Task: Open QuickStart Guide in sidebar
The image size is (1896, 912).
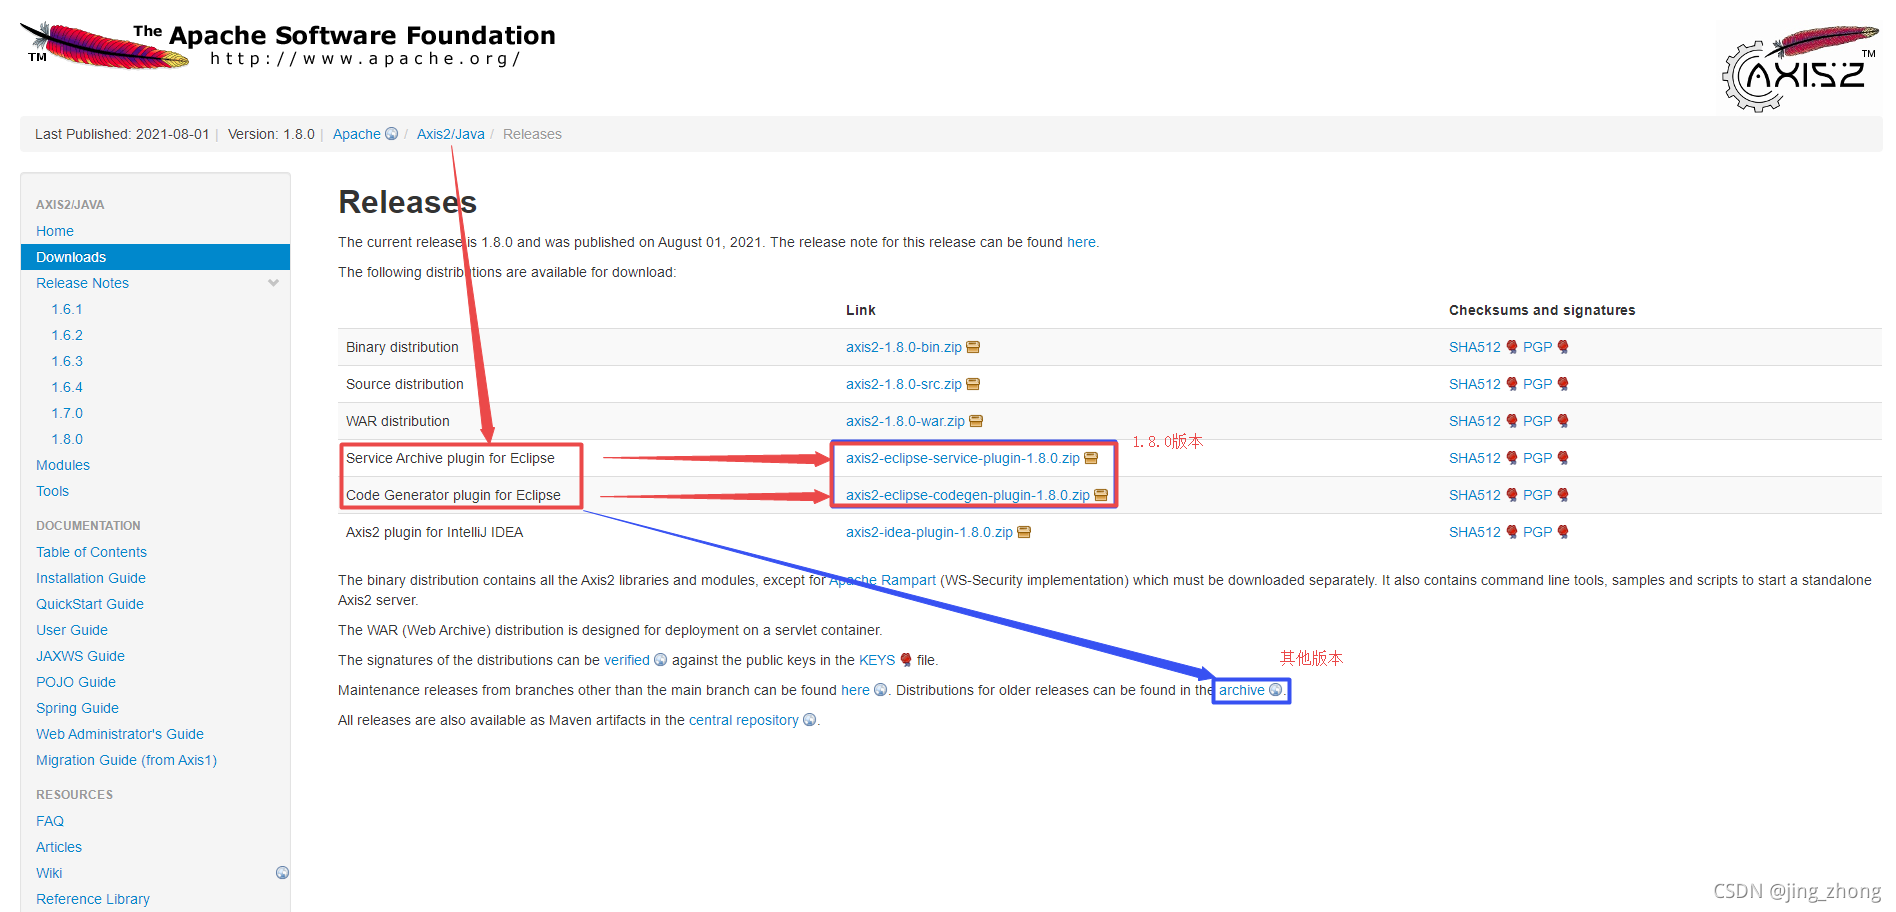Action: pyautogui.click(x=90, y=604)
